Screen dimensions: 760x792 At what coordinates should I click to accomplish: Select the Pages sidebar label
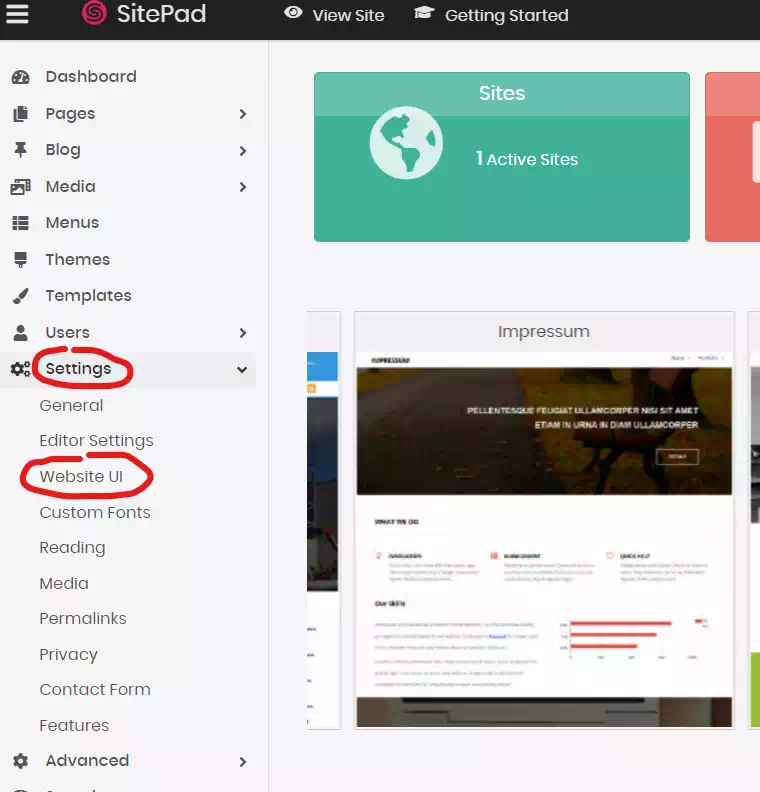[70, 114]
